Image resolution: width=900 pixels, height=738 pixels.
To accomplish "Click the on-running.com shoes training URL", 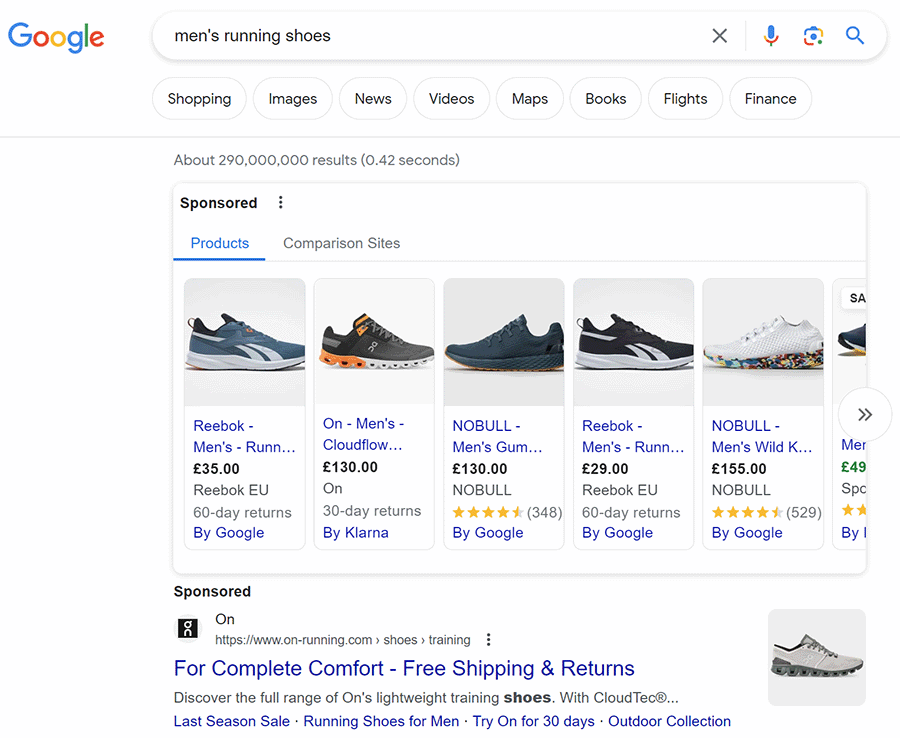I will click(x=343, y=640).
